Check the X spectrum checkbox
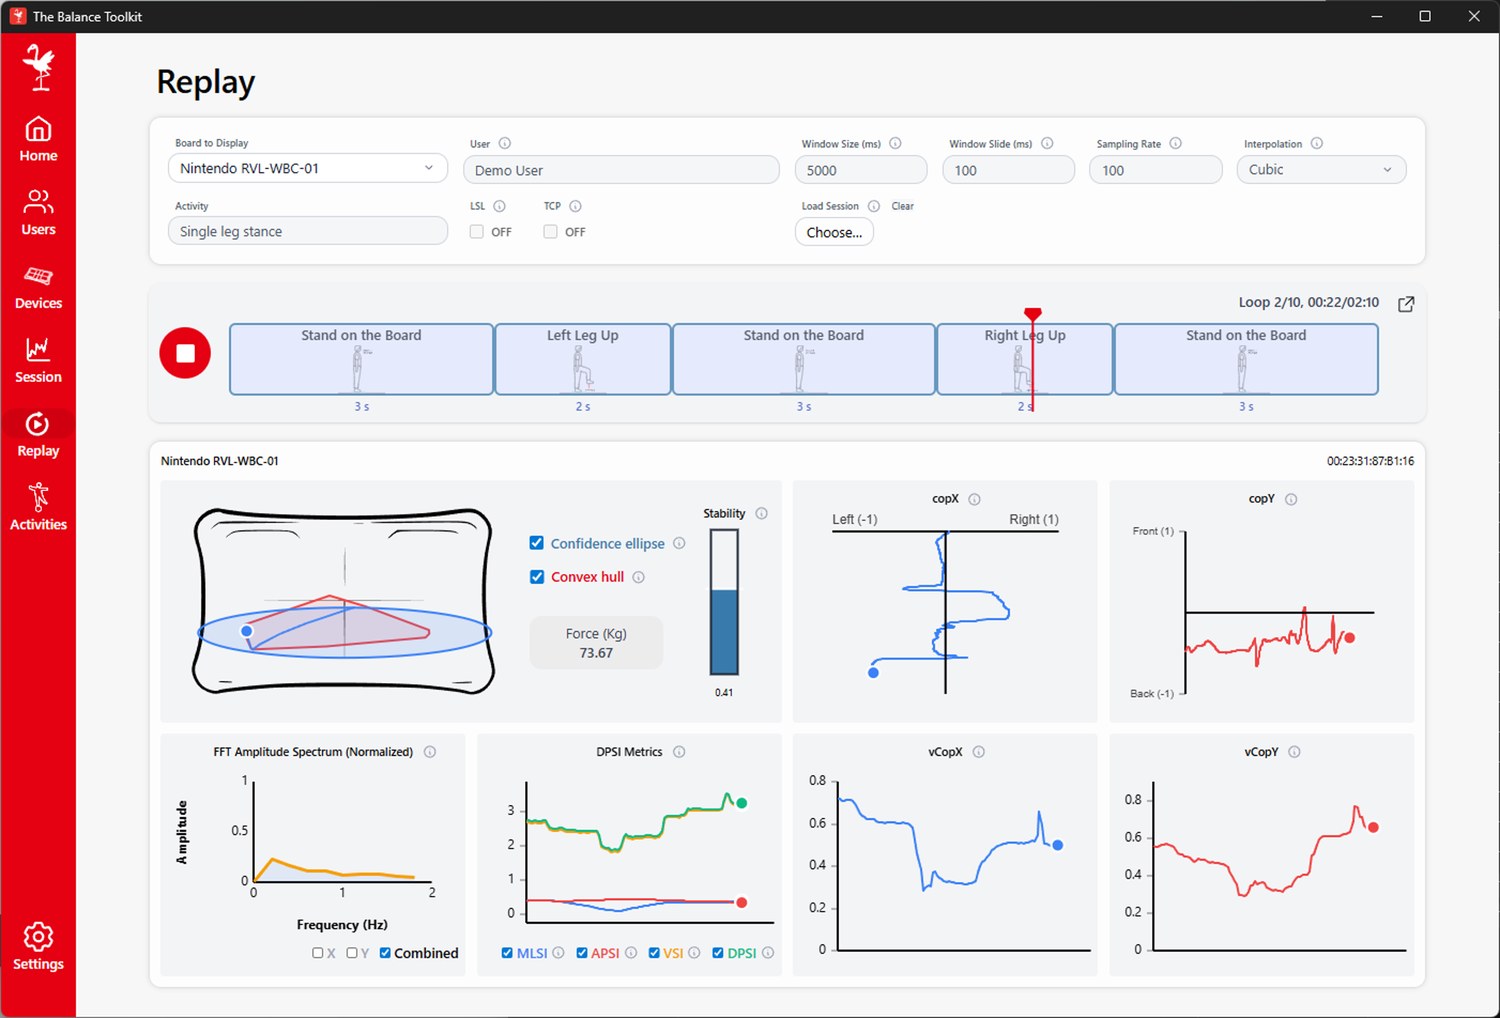The width and height of the screenshot is (1500, 1018). (x=317, y=953)
